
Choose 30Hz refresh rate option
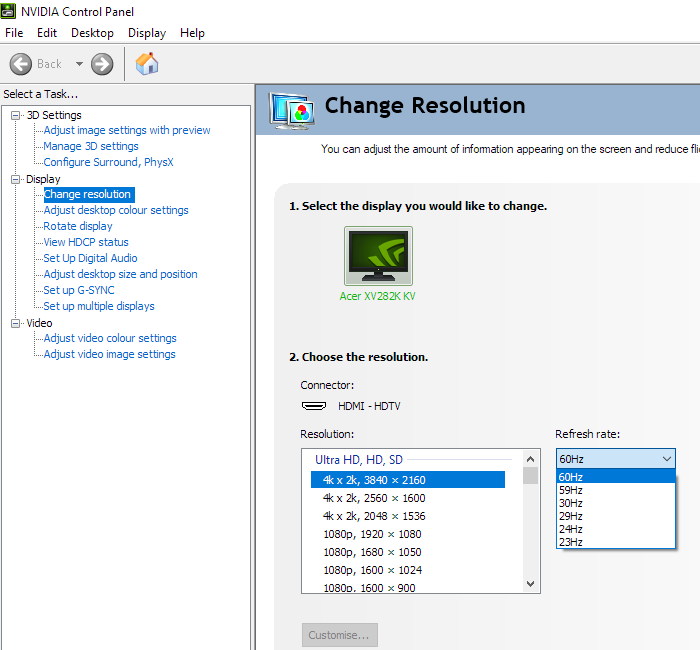click(x=616, y=503)
